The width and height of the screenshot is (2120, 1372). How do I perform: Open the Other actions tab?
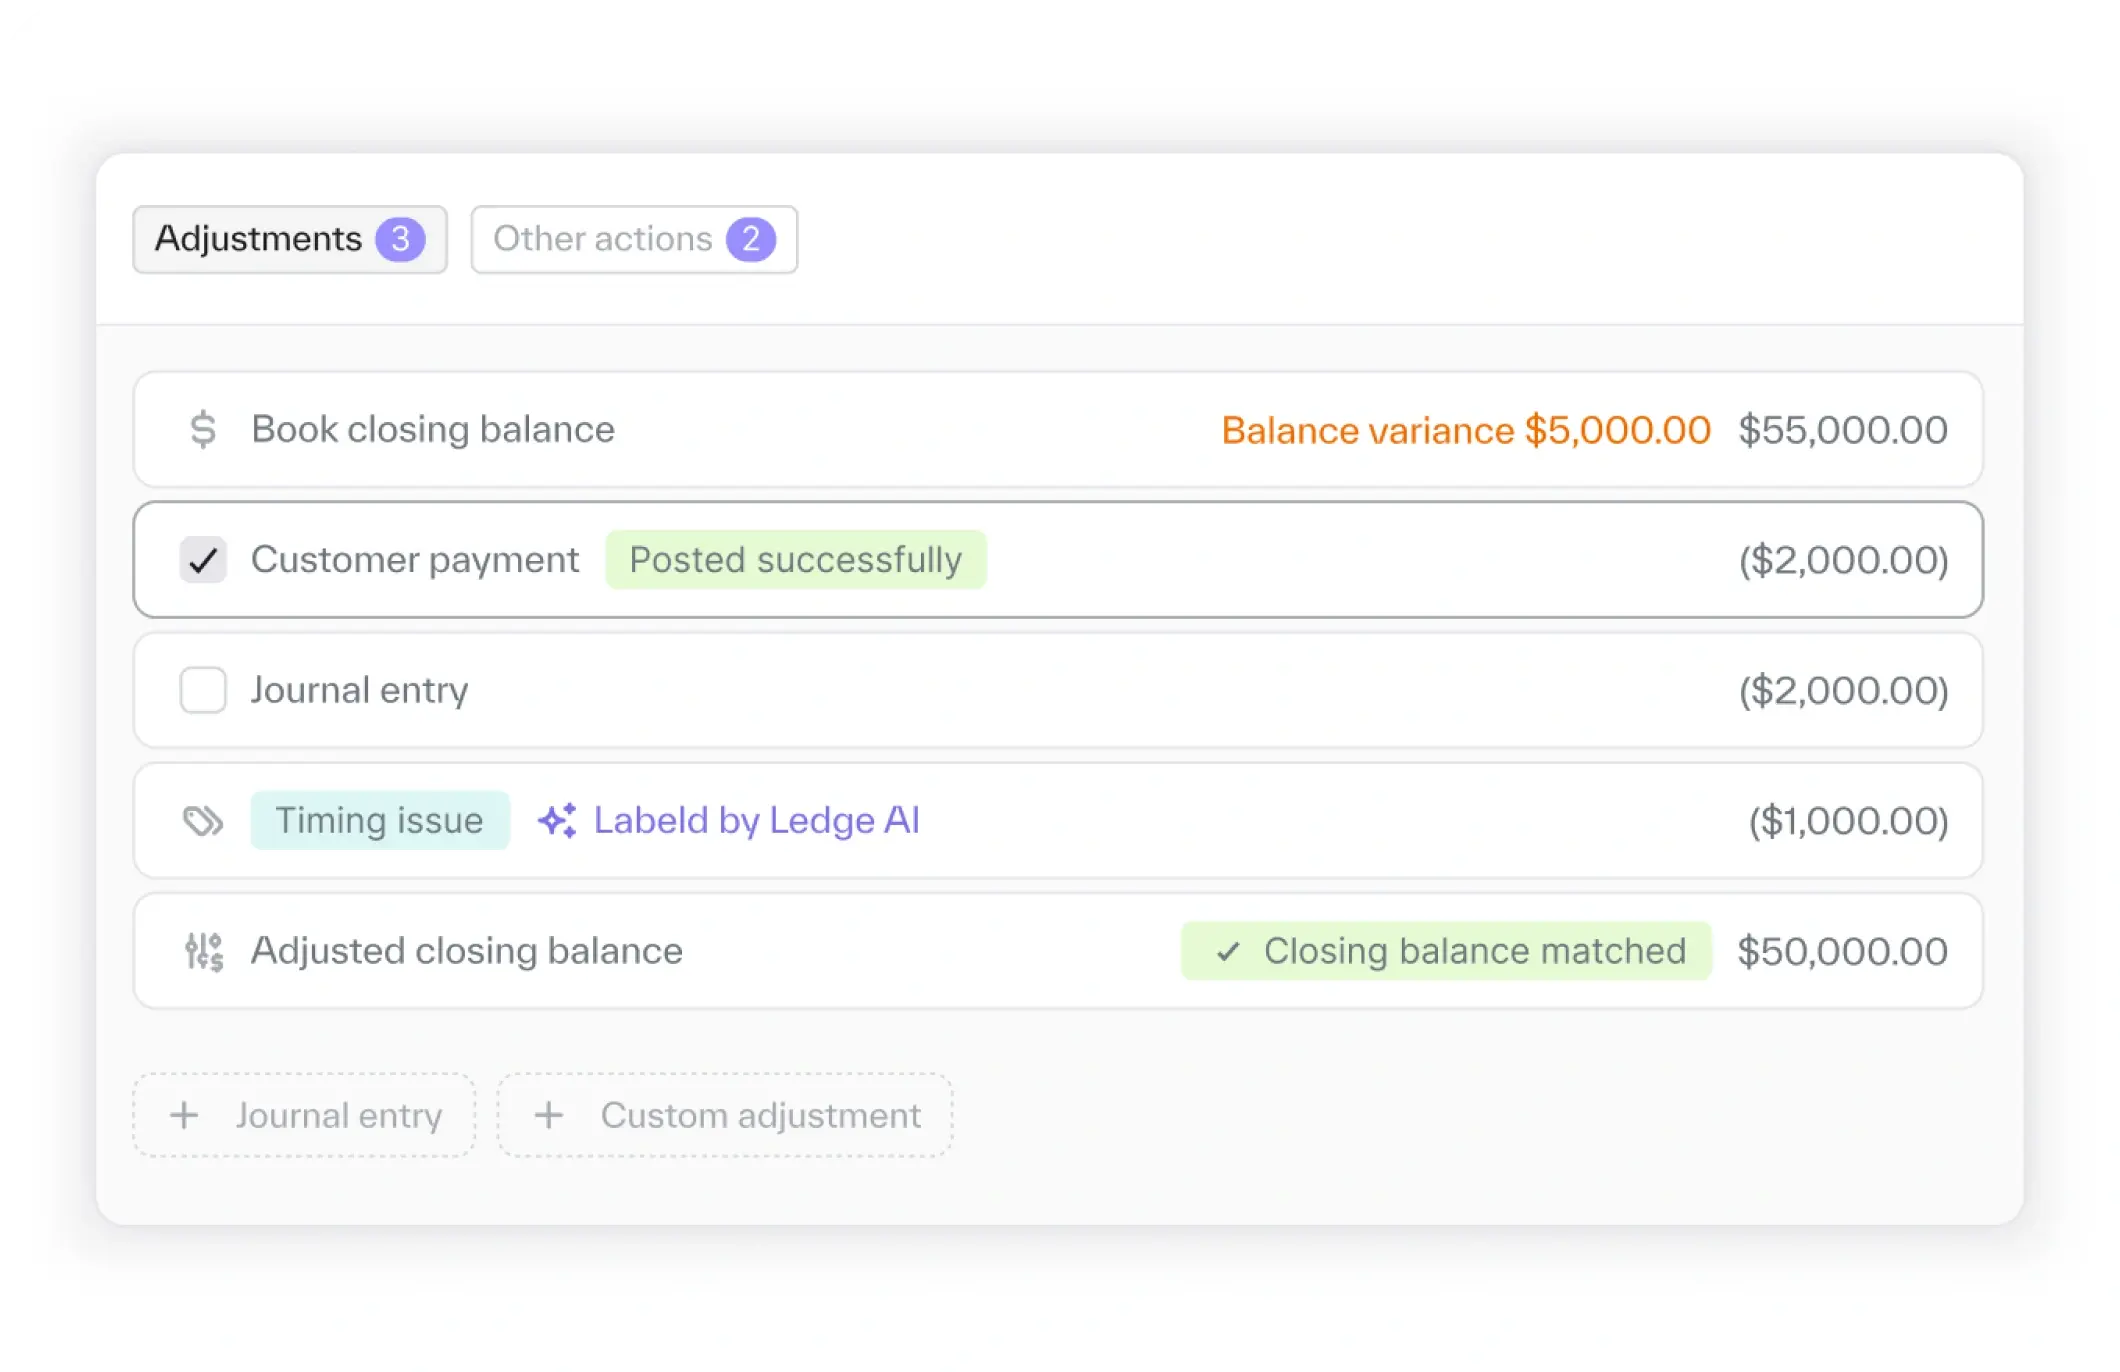click(x=634, y=239)
